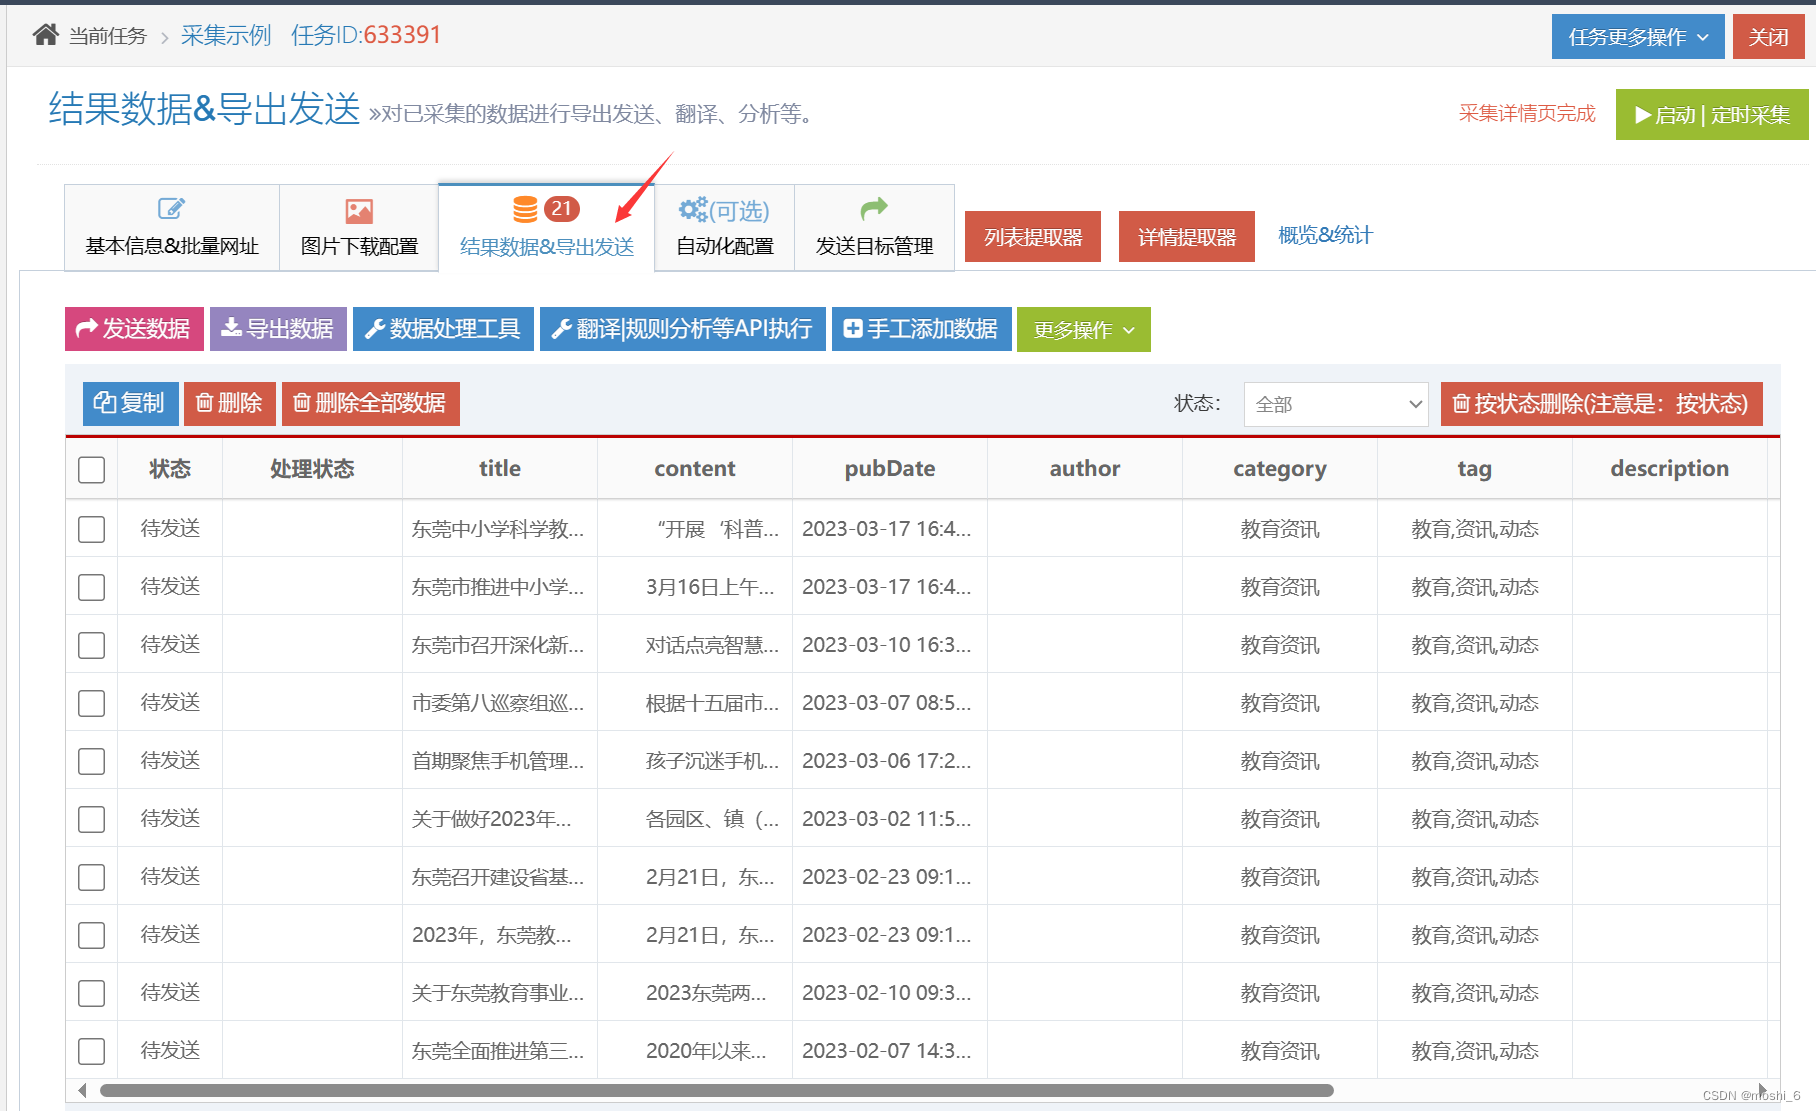Click the author column header
Screen dimensions: 1816x1111
coord(1085,469)
